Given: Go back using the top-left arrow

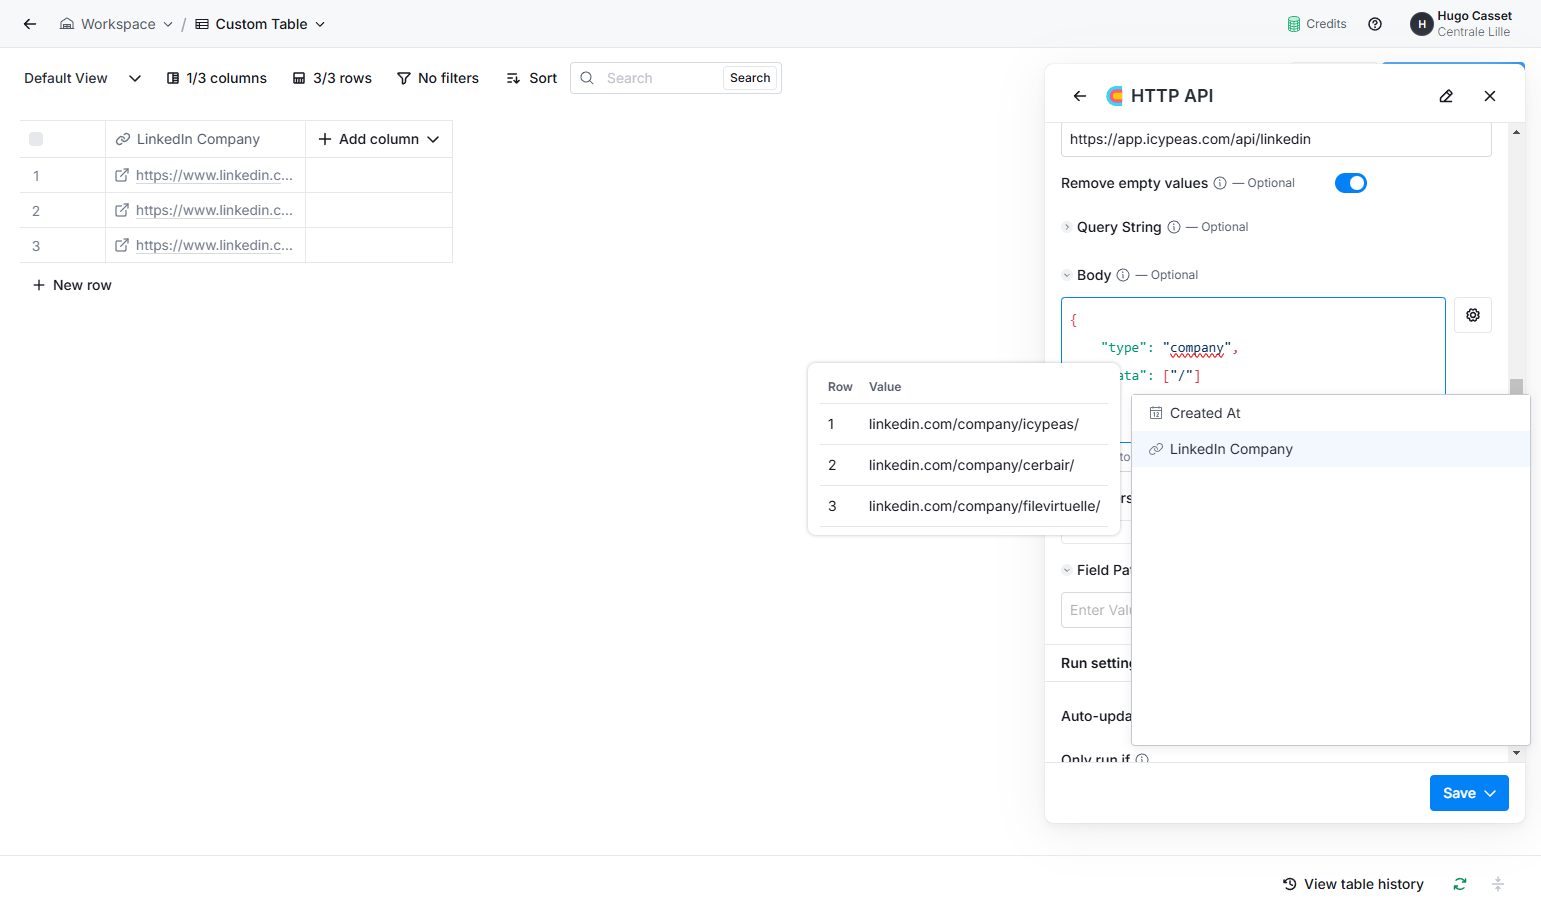Looking at the screenshot, I should click(30, 24).
